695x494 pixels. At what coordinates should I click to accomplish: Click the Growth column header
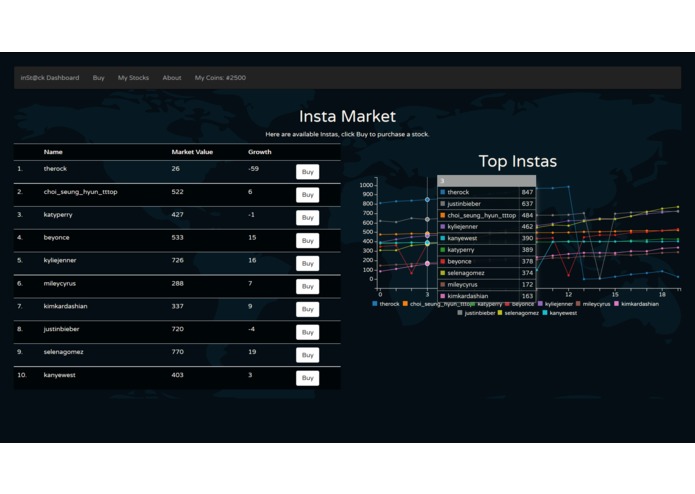click(260, 152)
